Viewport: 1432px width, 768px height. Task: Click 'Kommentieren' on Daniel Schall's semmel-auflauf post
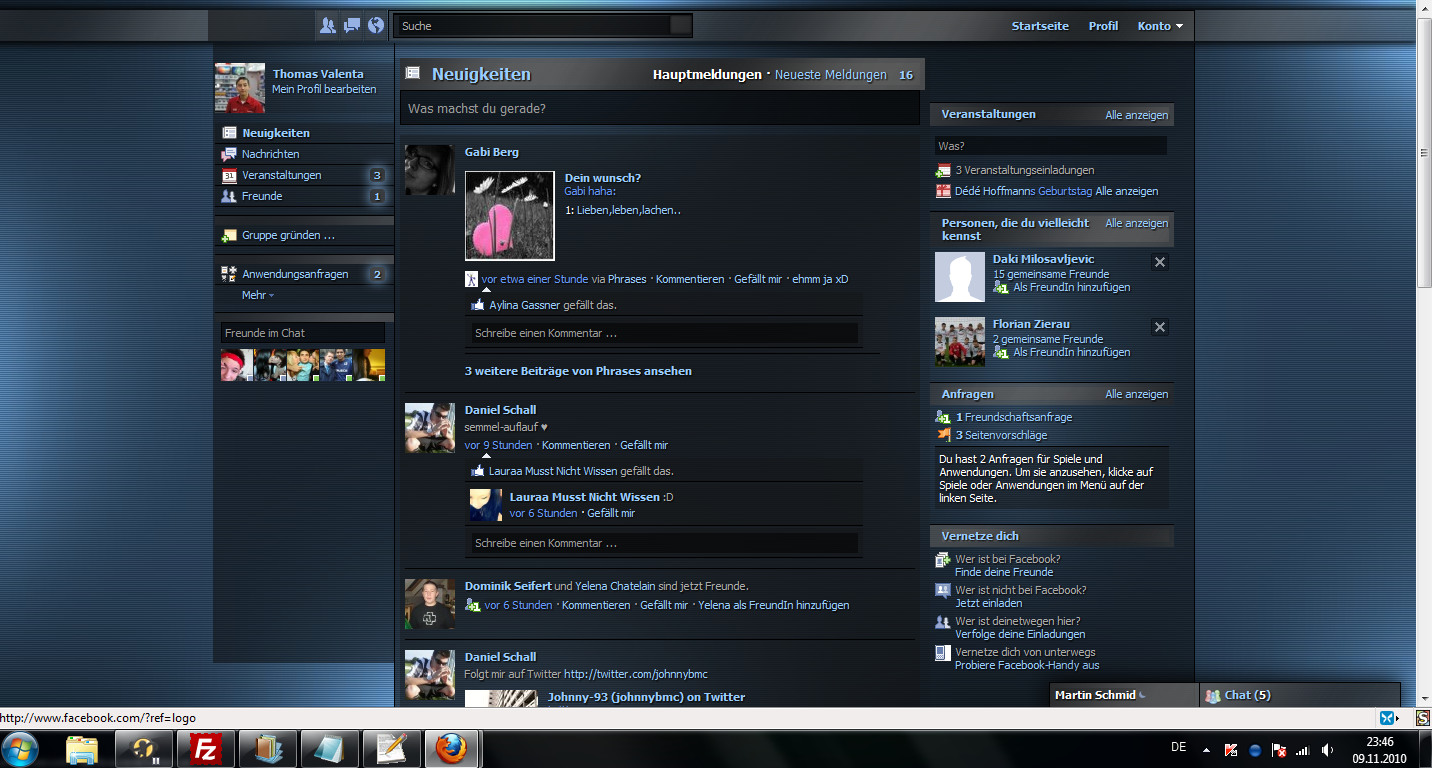[576, 445]
